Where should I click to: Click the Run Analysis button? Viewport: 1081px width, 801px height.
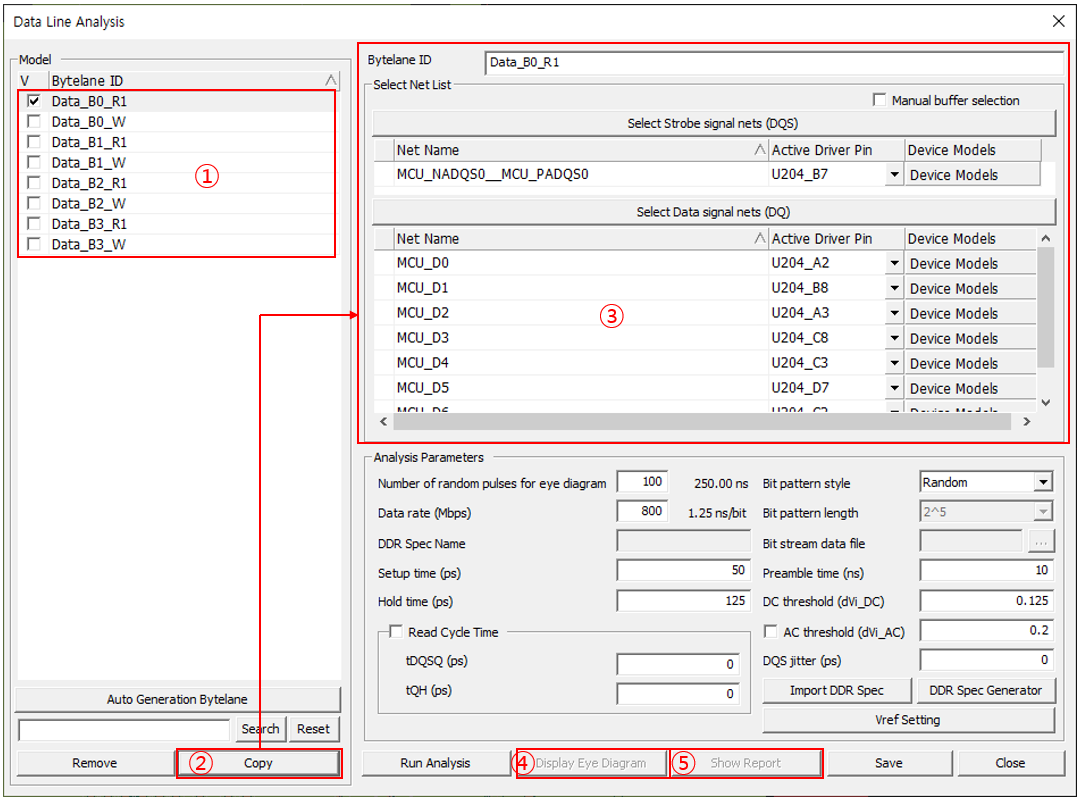435,763
